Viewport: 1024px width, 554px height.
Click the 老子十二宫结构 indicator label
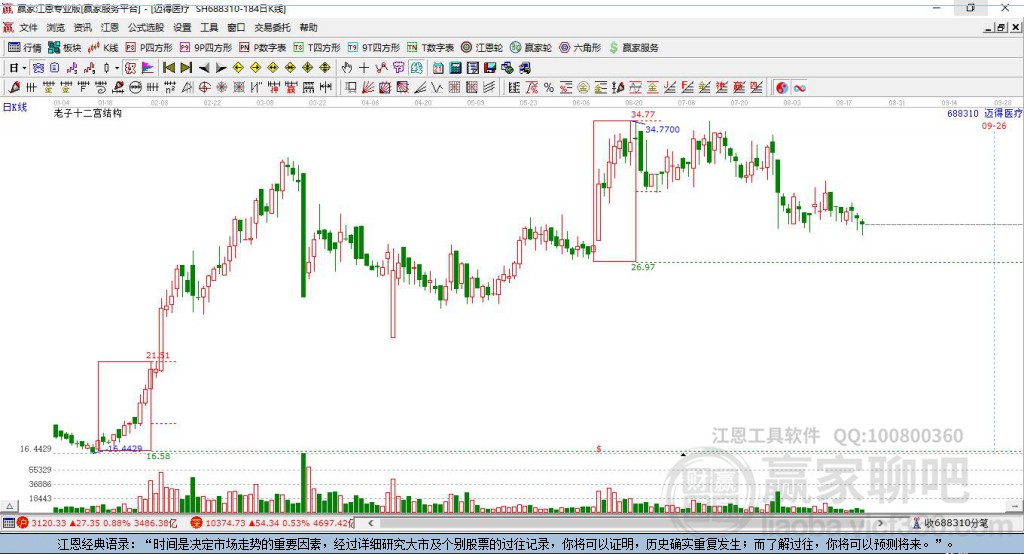[x=88, y=113]
